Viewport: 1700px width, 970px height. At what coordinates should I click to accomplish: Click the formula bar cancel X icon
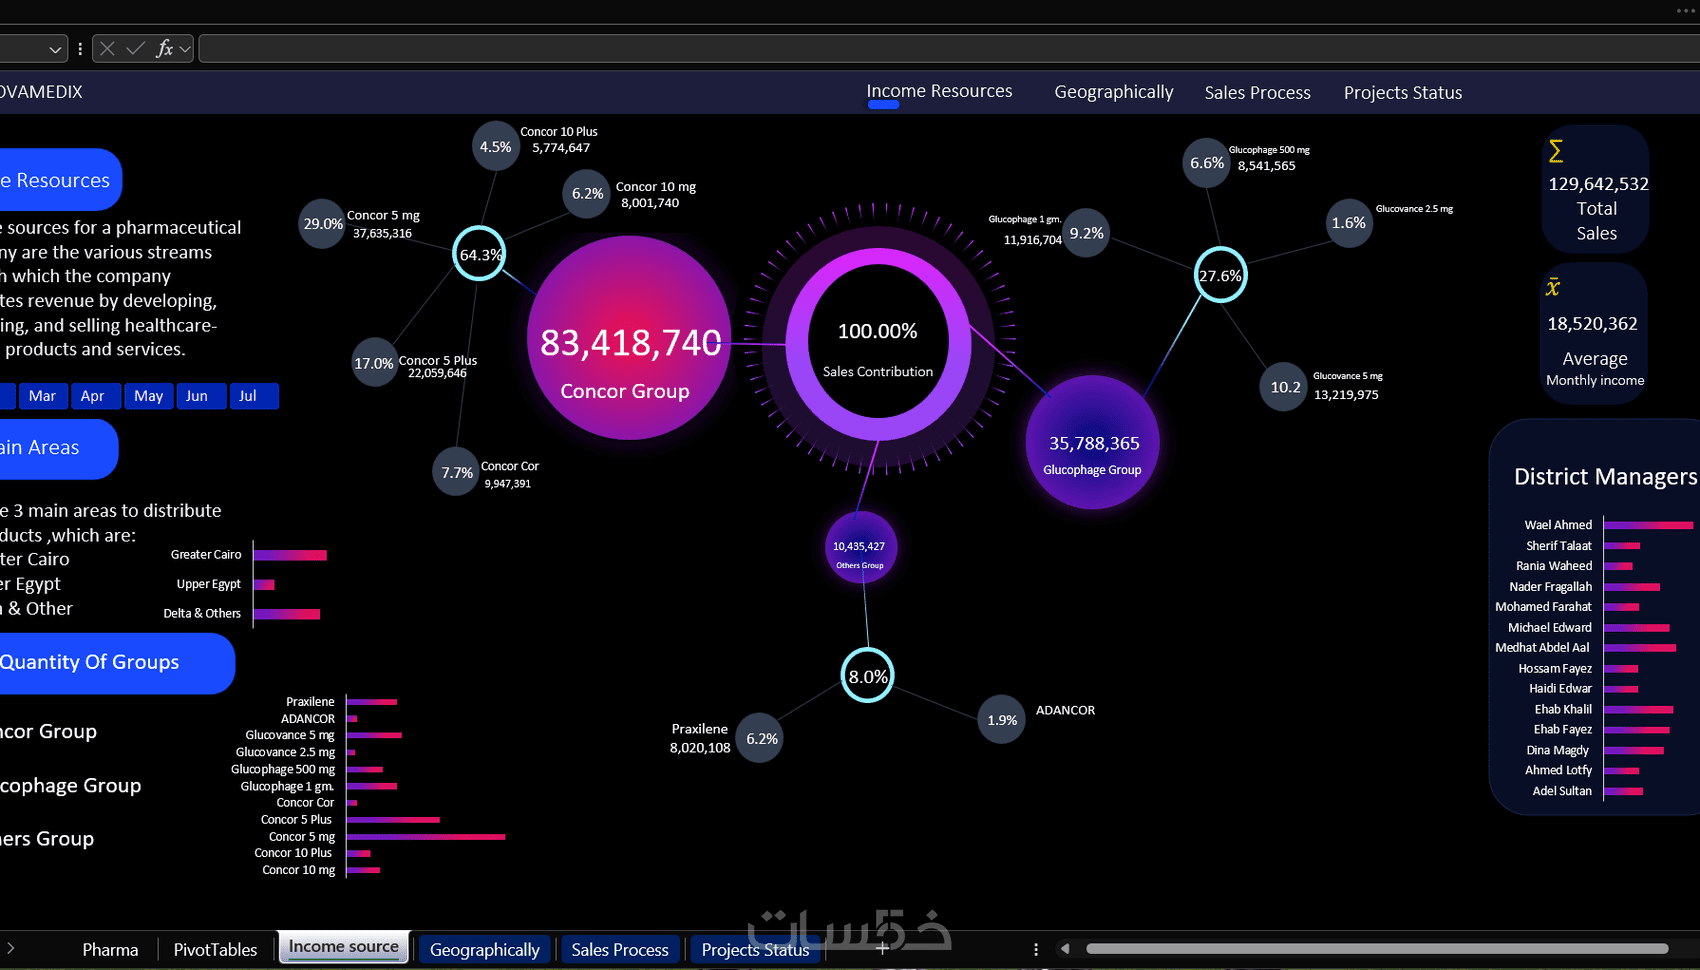pos(108,48)
